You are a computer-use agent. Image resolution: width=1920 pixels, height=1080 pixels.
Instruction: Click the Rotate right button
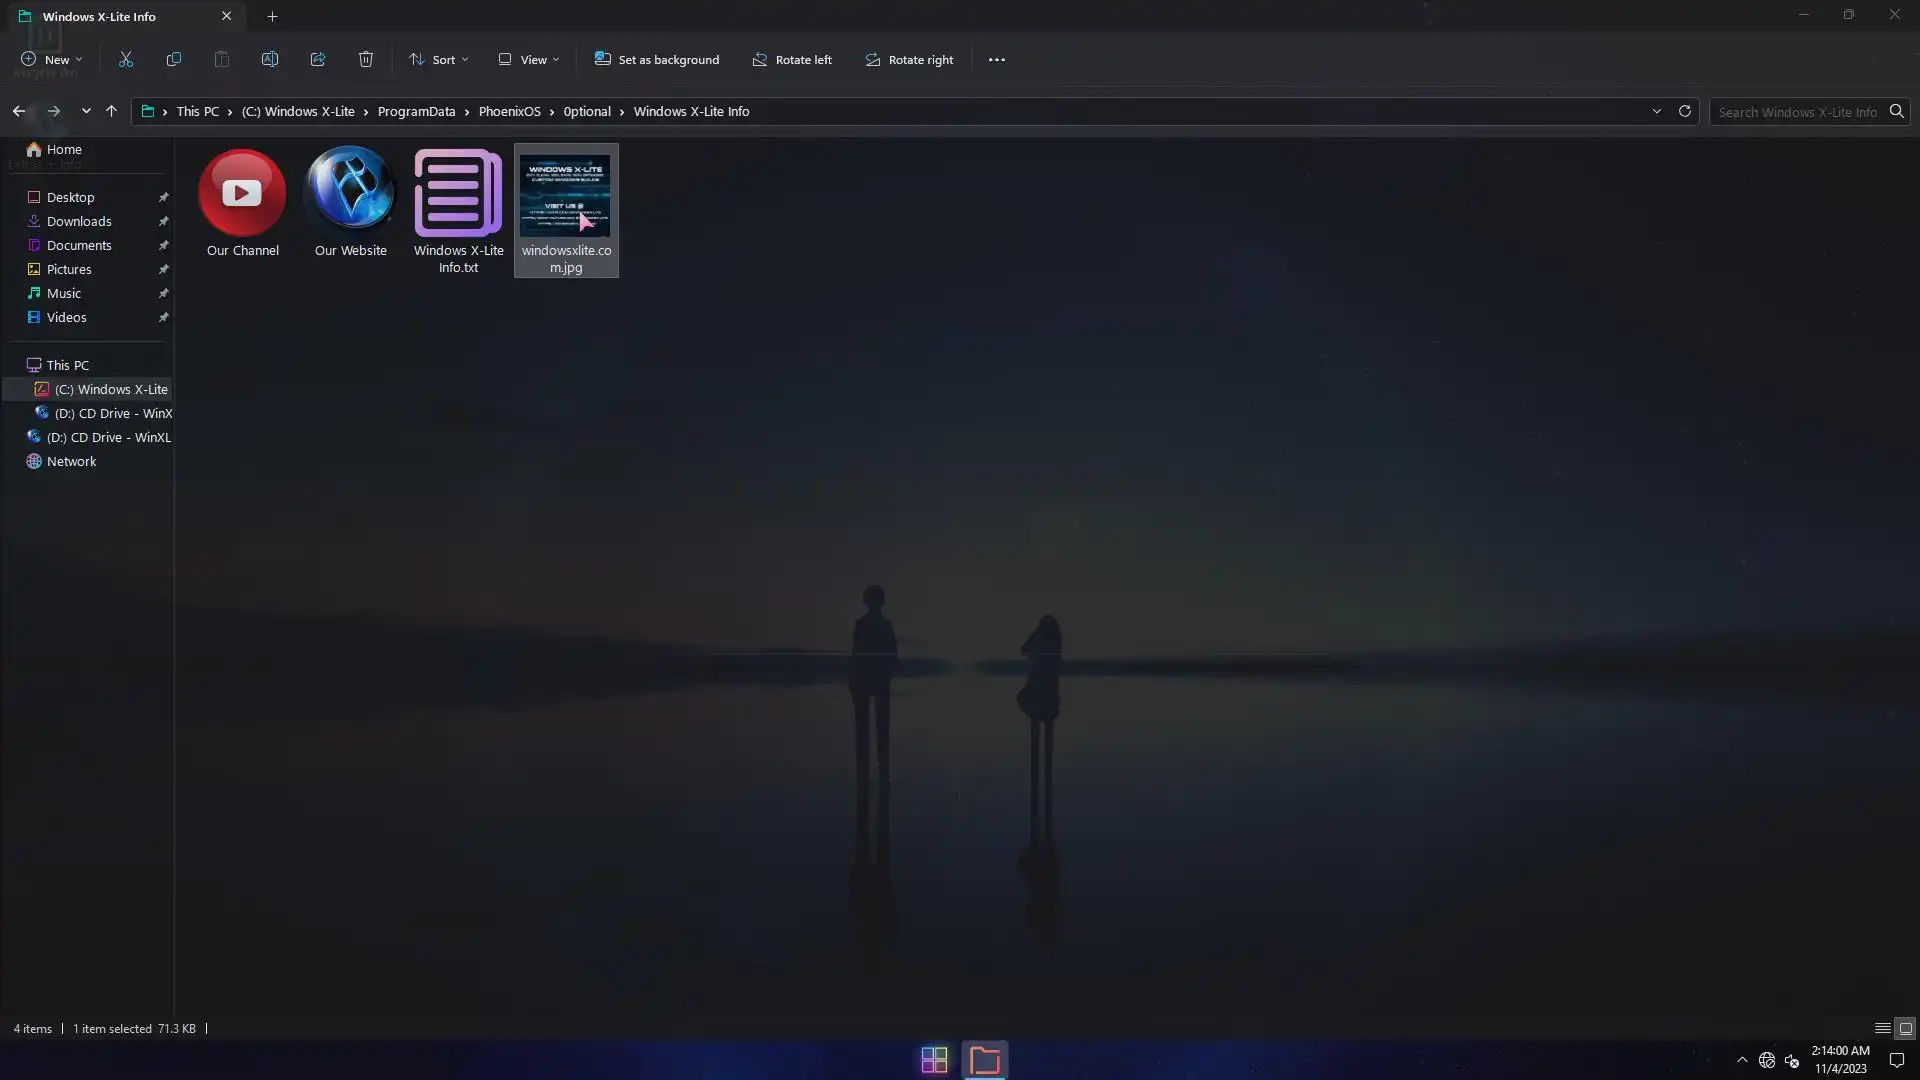909,60
